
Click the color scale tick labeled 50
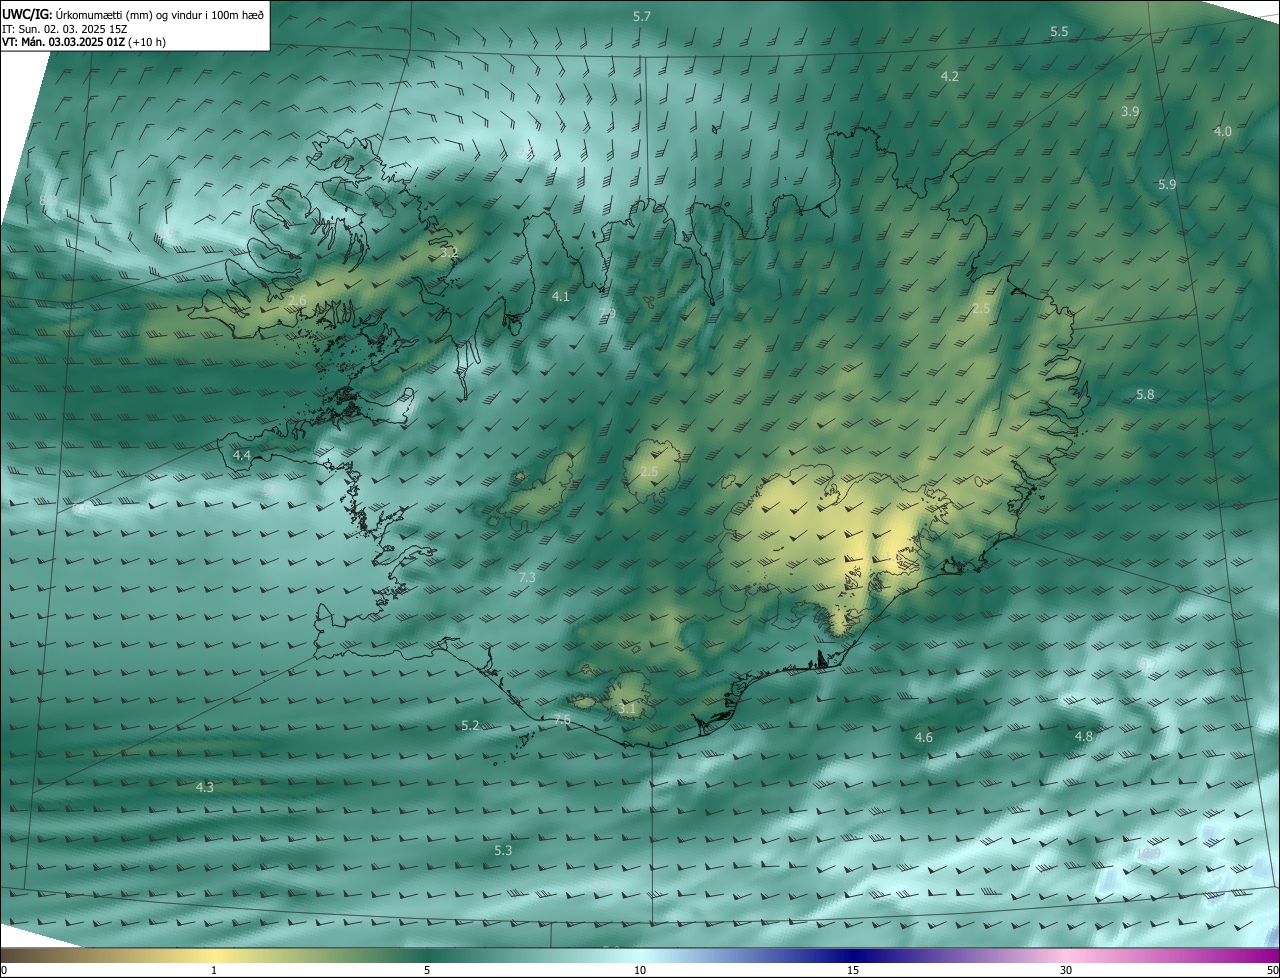1272,971
